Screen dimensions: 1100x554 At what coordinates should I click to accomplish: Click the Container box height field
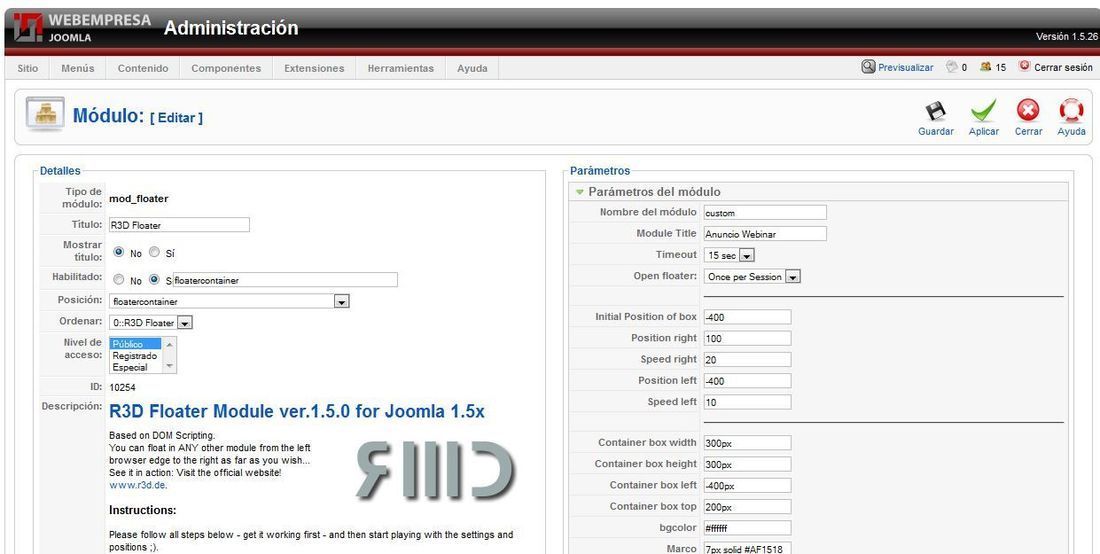pyautogui.click(x=747, y=464)
